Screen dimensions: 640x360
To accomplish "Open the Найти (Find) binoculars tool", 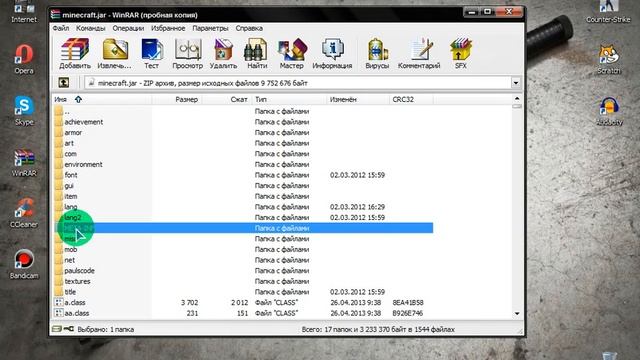I will click(x=257, y=53).
